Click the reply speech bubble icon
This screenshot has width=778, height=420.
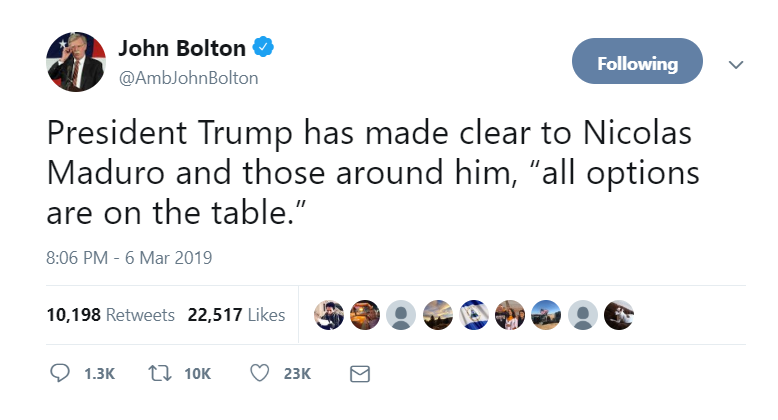point(60,373)
